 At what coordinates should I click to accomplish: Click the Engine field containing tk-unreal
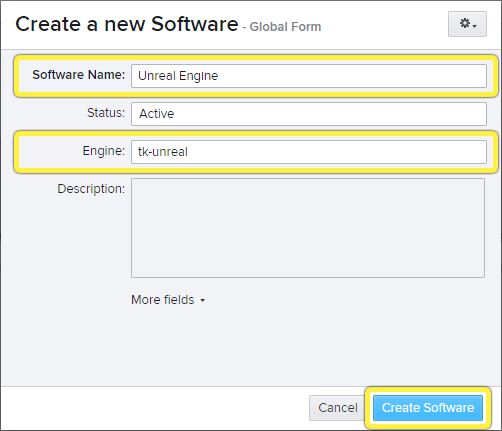coord(309,152)
